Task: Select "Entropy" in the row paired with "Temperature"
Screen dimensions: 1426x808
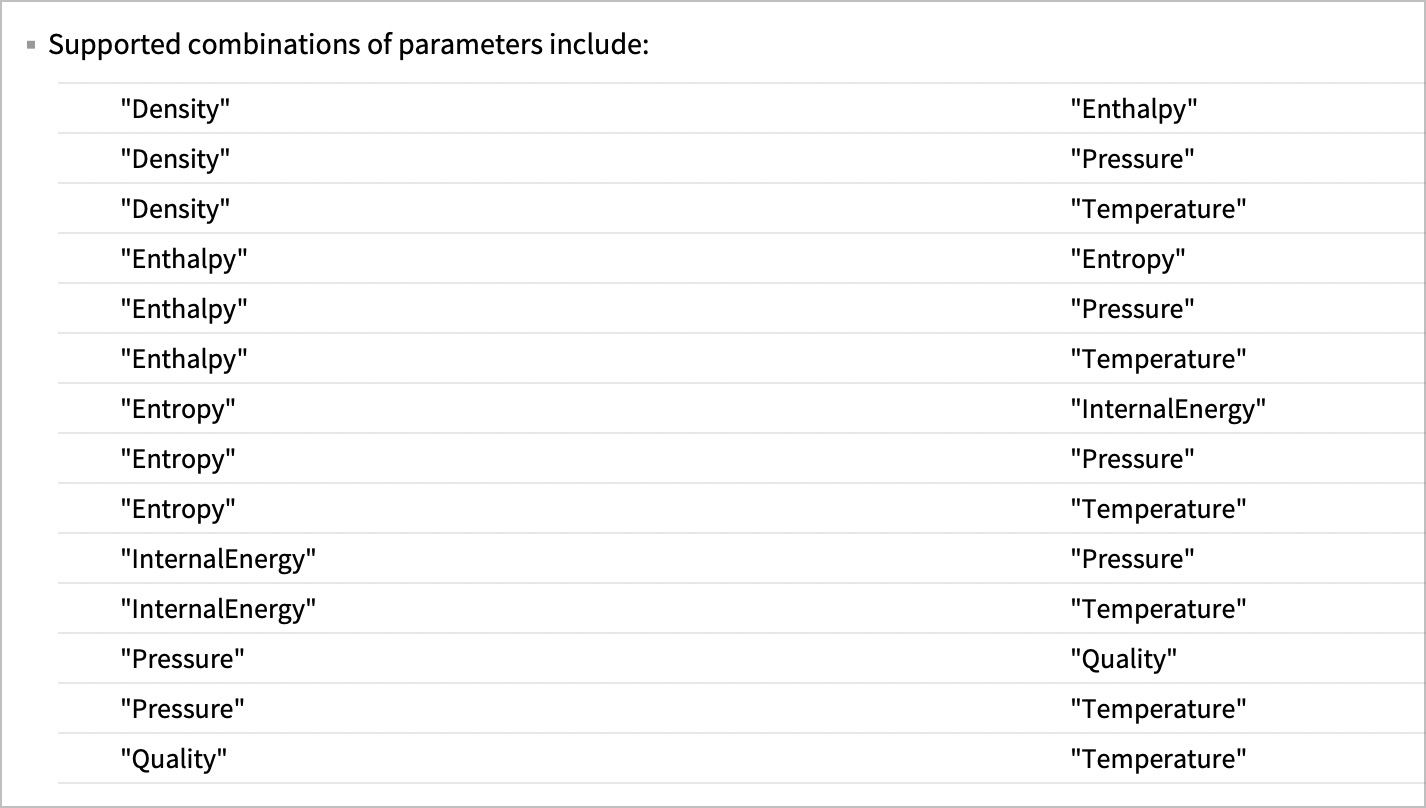Action: click(x=178, y=509)
